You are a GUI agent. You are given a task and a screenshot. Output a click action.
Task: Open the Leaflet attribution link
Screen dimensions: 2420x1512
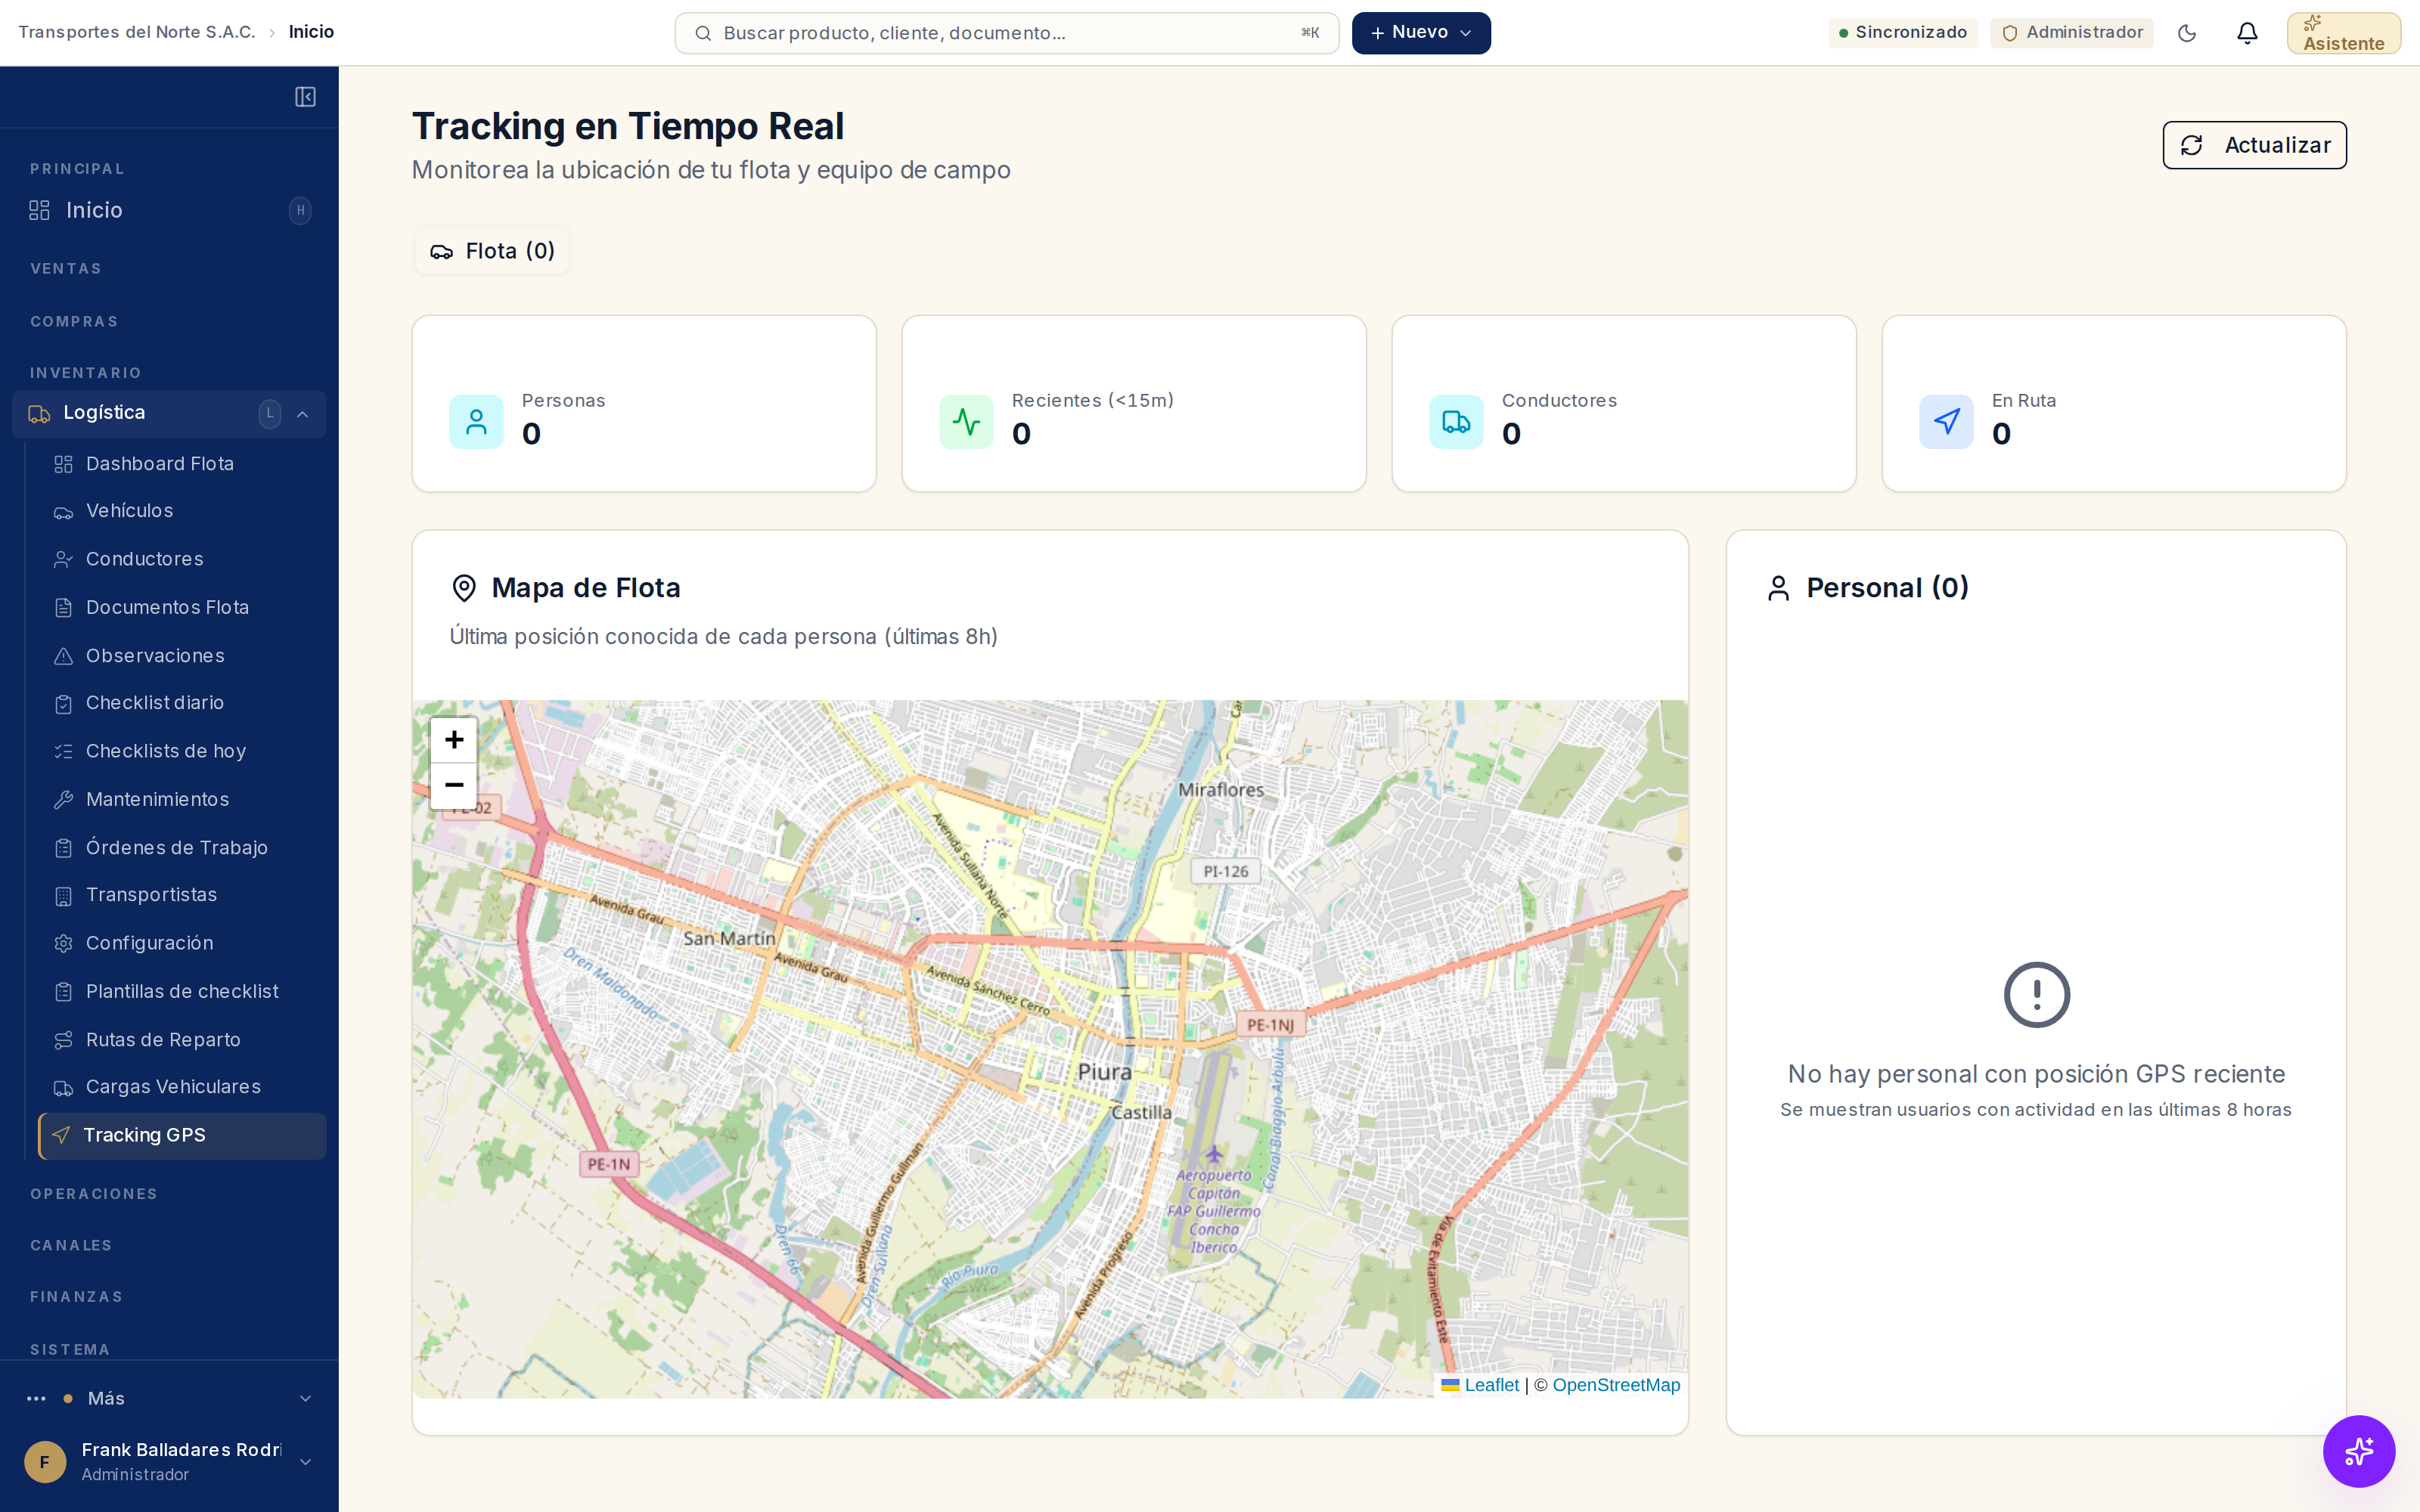click(1491, 1385)
